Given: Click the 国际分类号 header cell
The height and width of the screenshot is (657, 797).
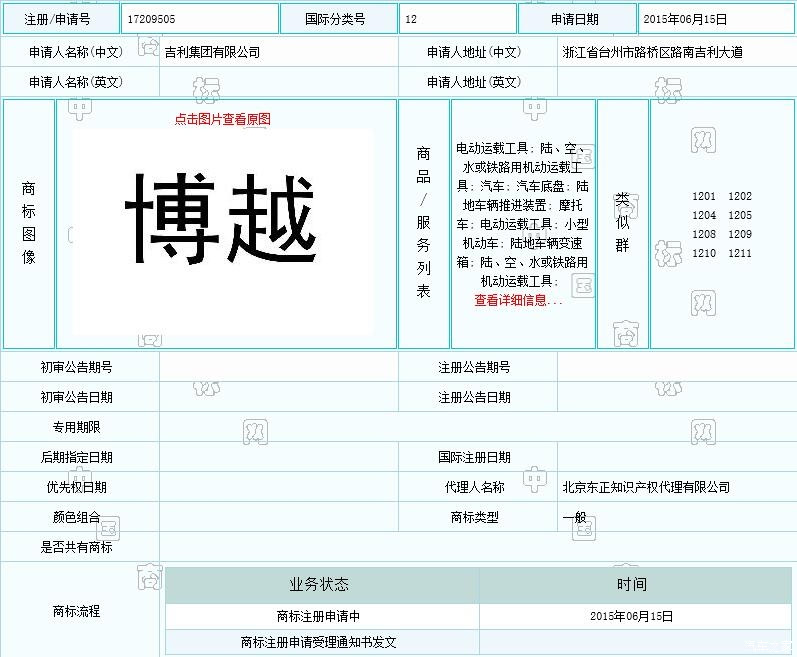Looking at the screenshot, I should [339, 19].
